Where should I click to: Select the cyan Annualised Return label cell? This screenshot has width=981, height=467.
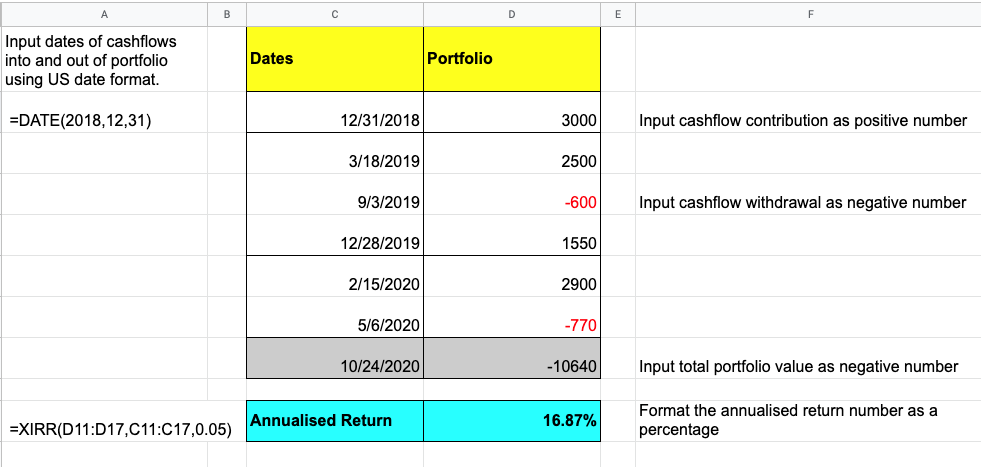pyautogui.click(x=334, y=421)
